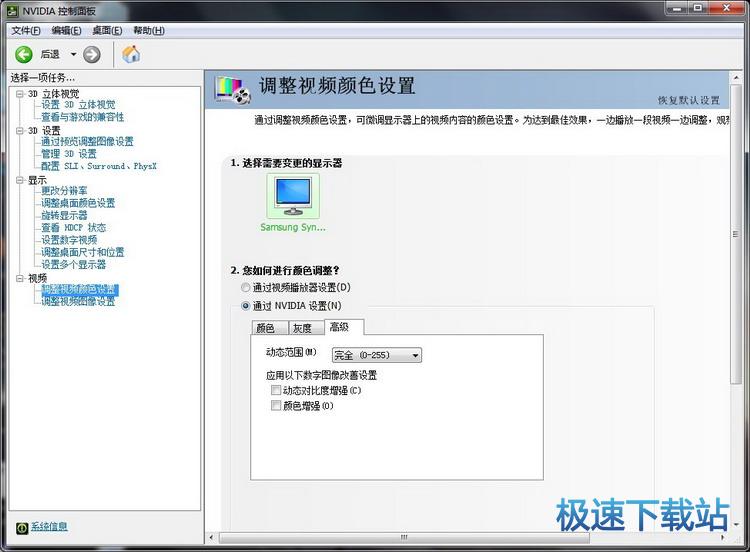Open 查看与游戏的兼容性 task
This screenshot has height=552, width=750.
82,117
